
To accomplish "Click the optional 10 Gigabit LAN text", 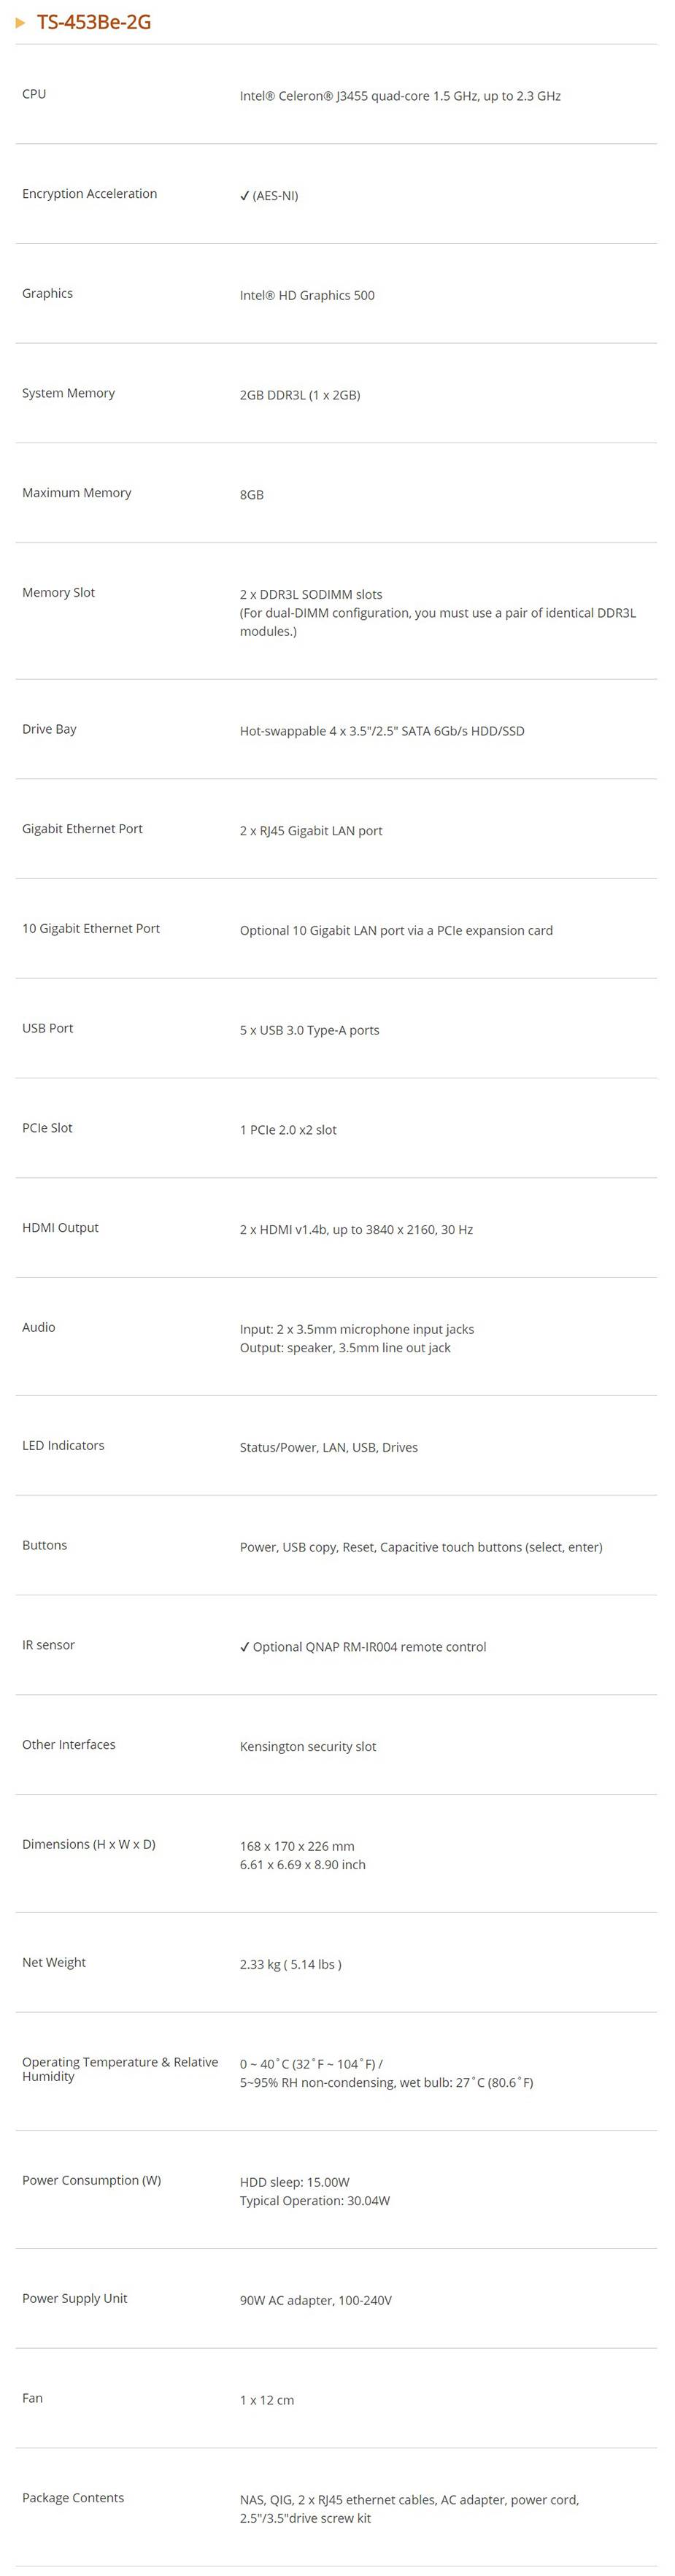I will pyautogui.click(x=396, y=931).
